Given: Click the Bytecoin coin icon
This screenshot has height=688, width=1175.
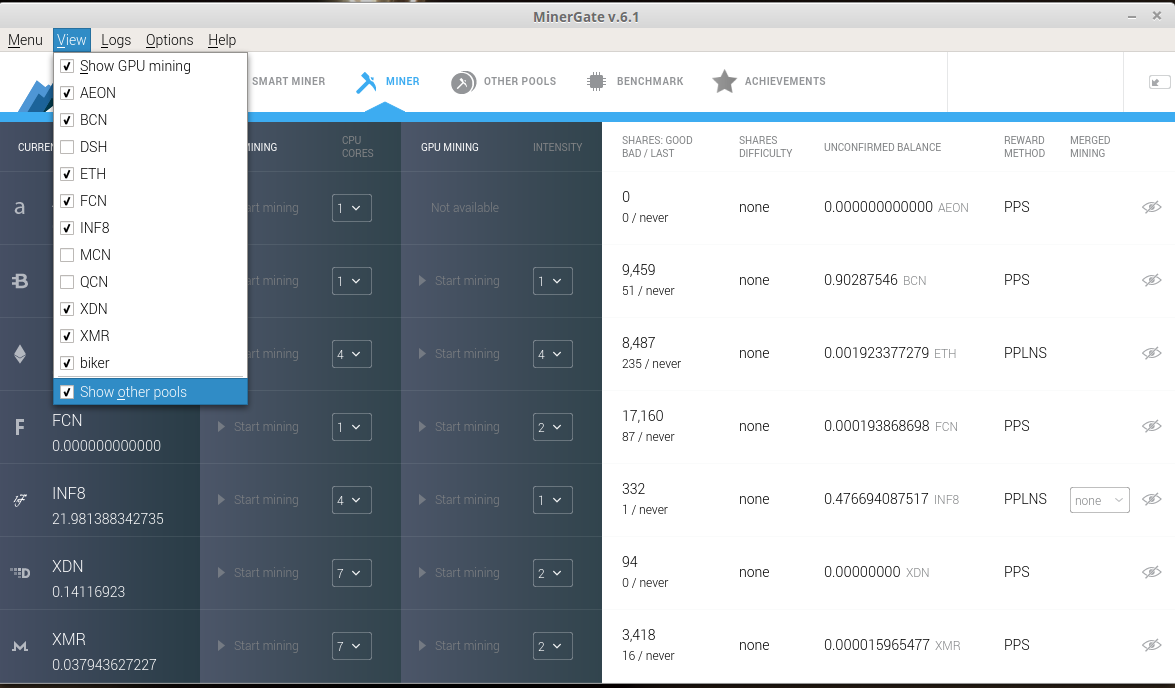Looking at the screenshot, I should 20,280.
